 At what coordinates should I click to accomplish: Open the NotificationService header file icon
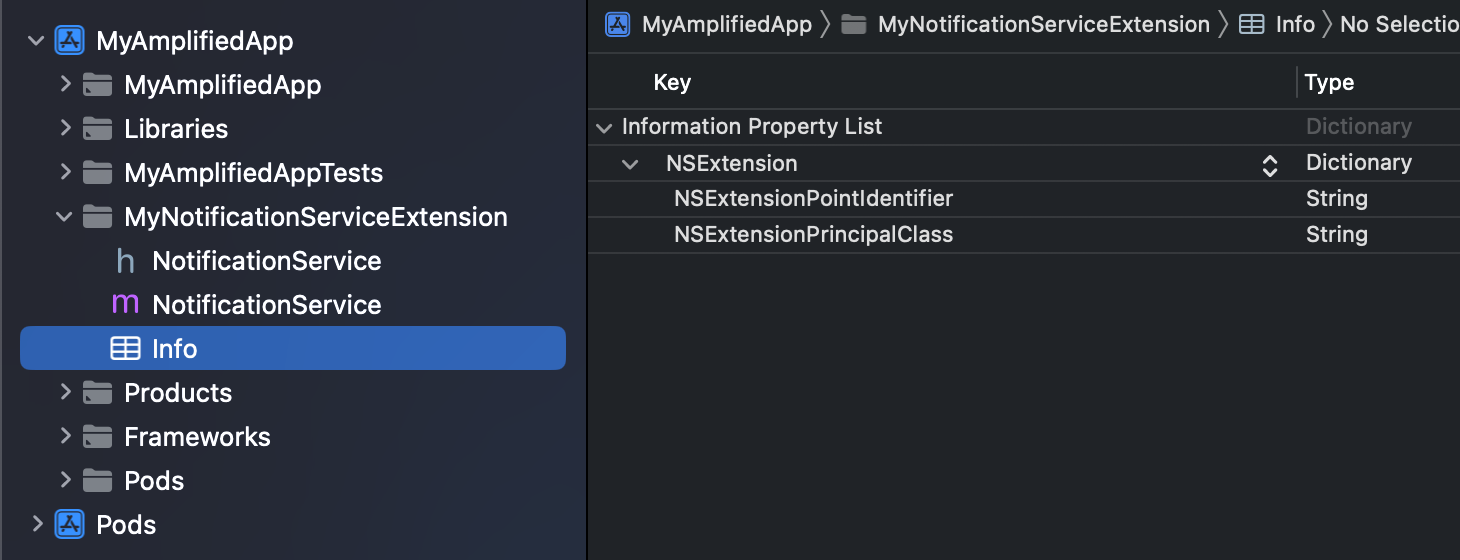point(125,261)
